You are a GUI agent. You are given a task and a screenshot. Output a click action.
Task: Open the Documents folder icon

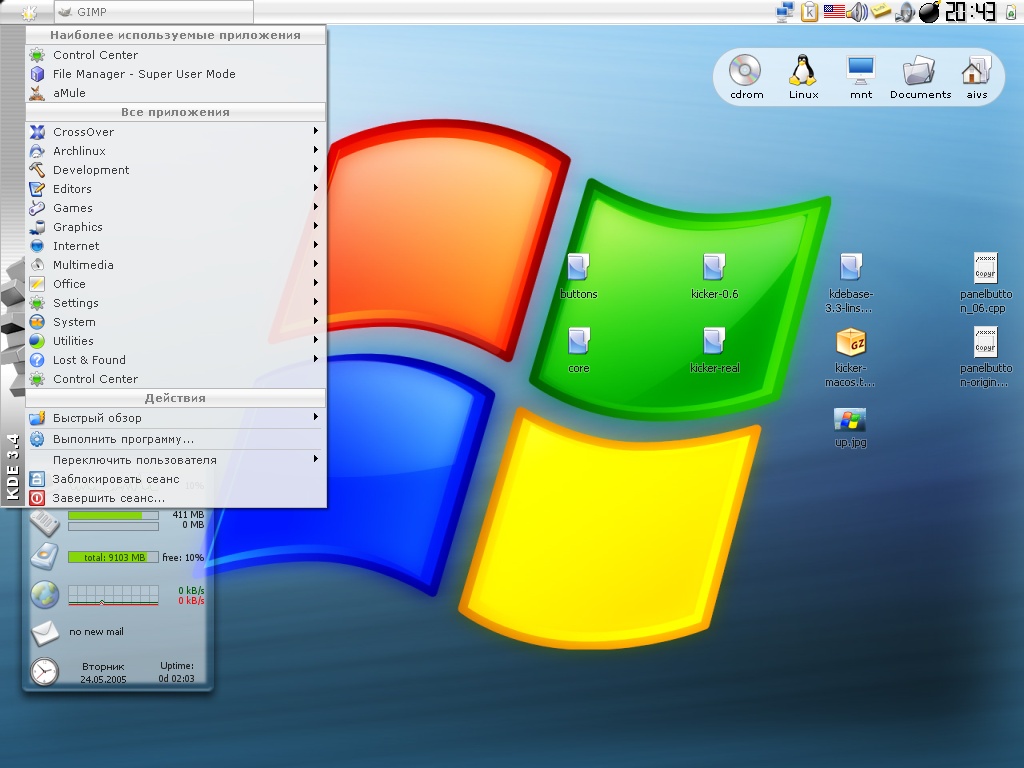click(x=920, y=76)
